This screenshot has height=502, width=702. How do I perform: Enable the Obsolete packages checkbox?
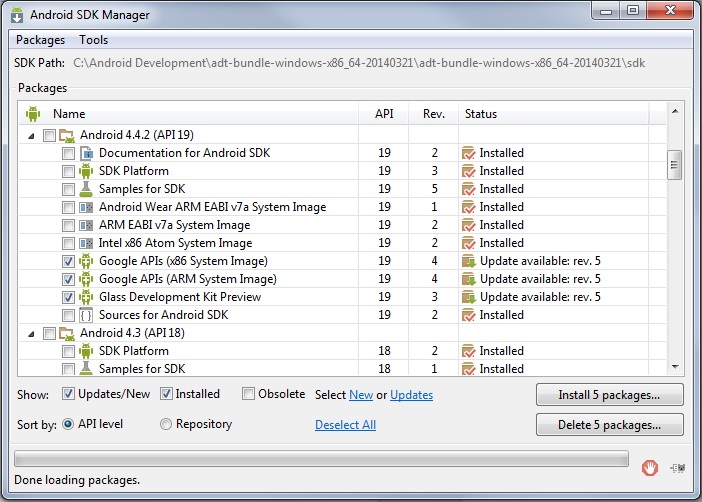pos(248,394)
